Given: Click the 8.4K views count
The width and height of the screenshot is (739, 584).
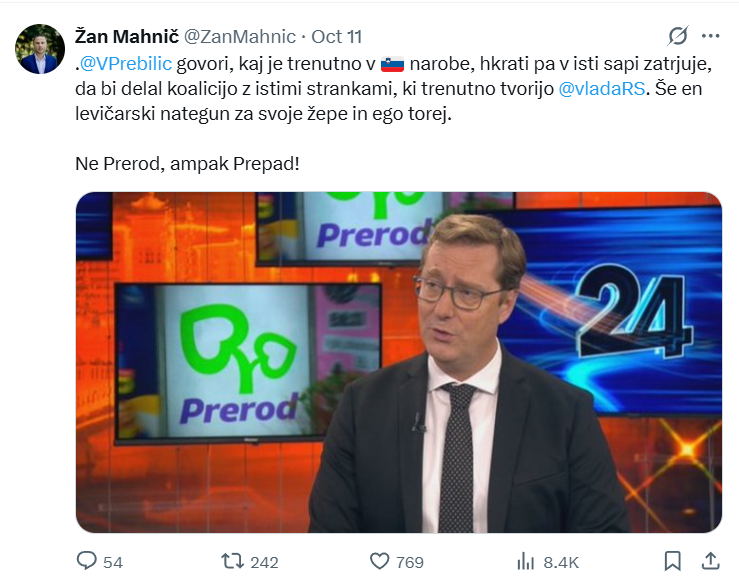Looking at the screenshot, I should [x=561, y=562].
